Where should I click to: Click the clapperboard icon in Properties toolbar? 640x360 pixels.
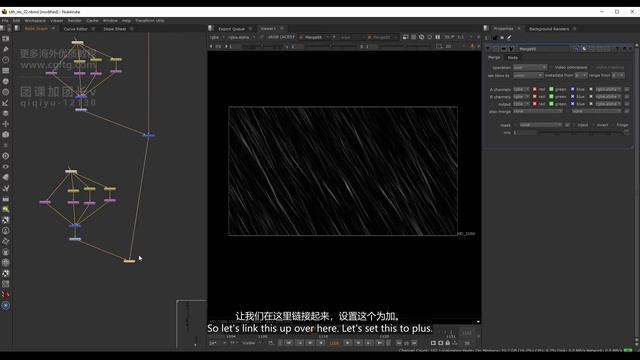[495, 38]
